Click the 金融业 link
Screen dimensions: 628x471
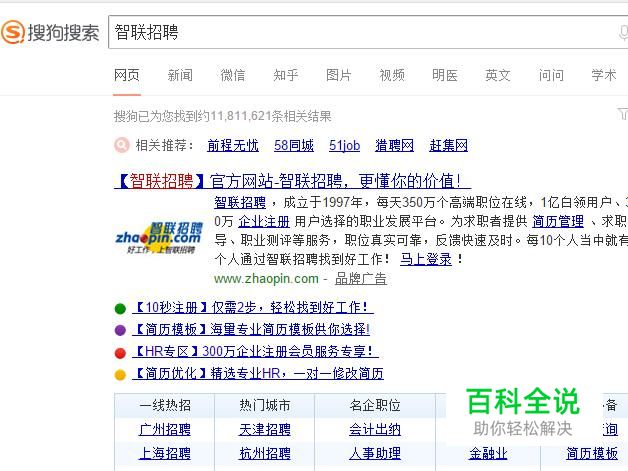(488, 453)
